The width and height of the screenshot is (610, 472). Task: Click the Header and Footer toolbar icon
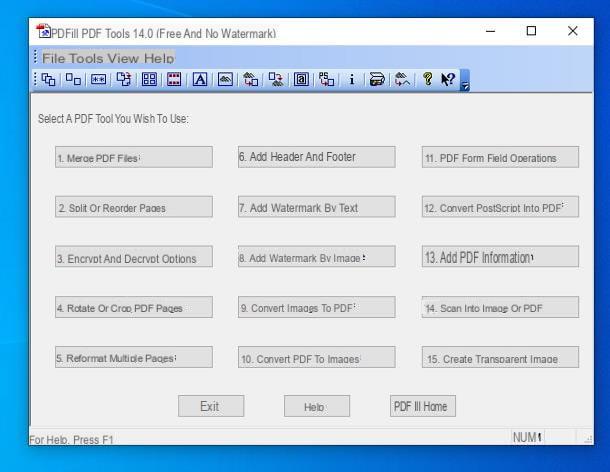point(174,79)
